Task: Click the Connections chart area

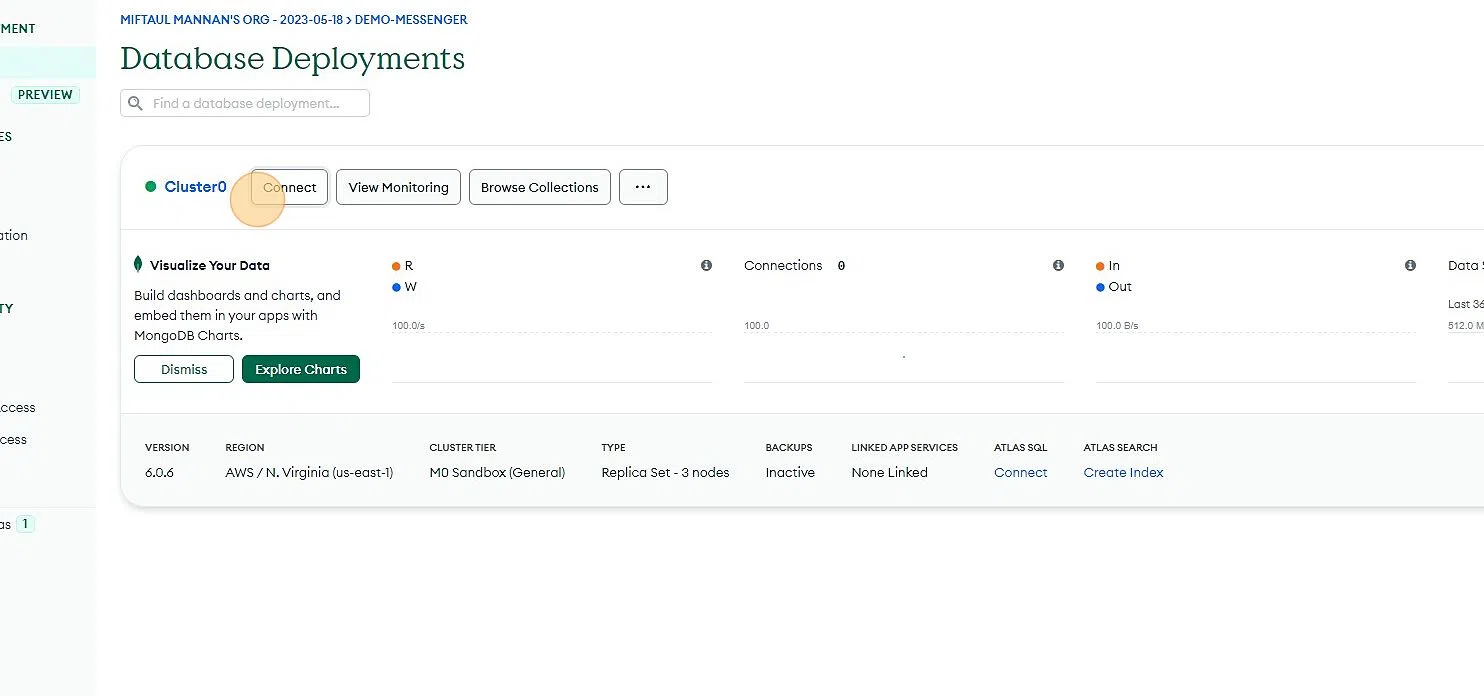Action: [904, 353]
